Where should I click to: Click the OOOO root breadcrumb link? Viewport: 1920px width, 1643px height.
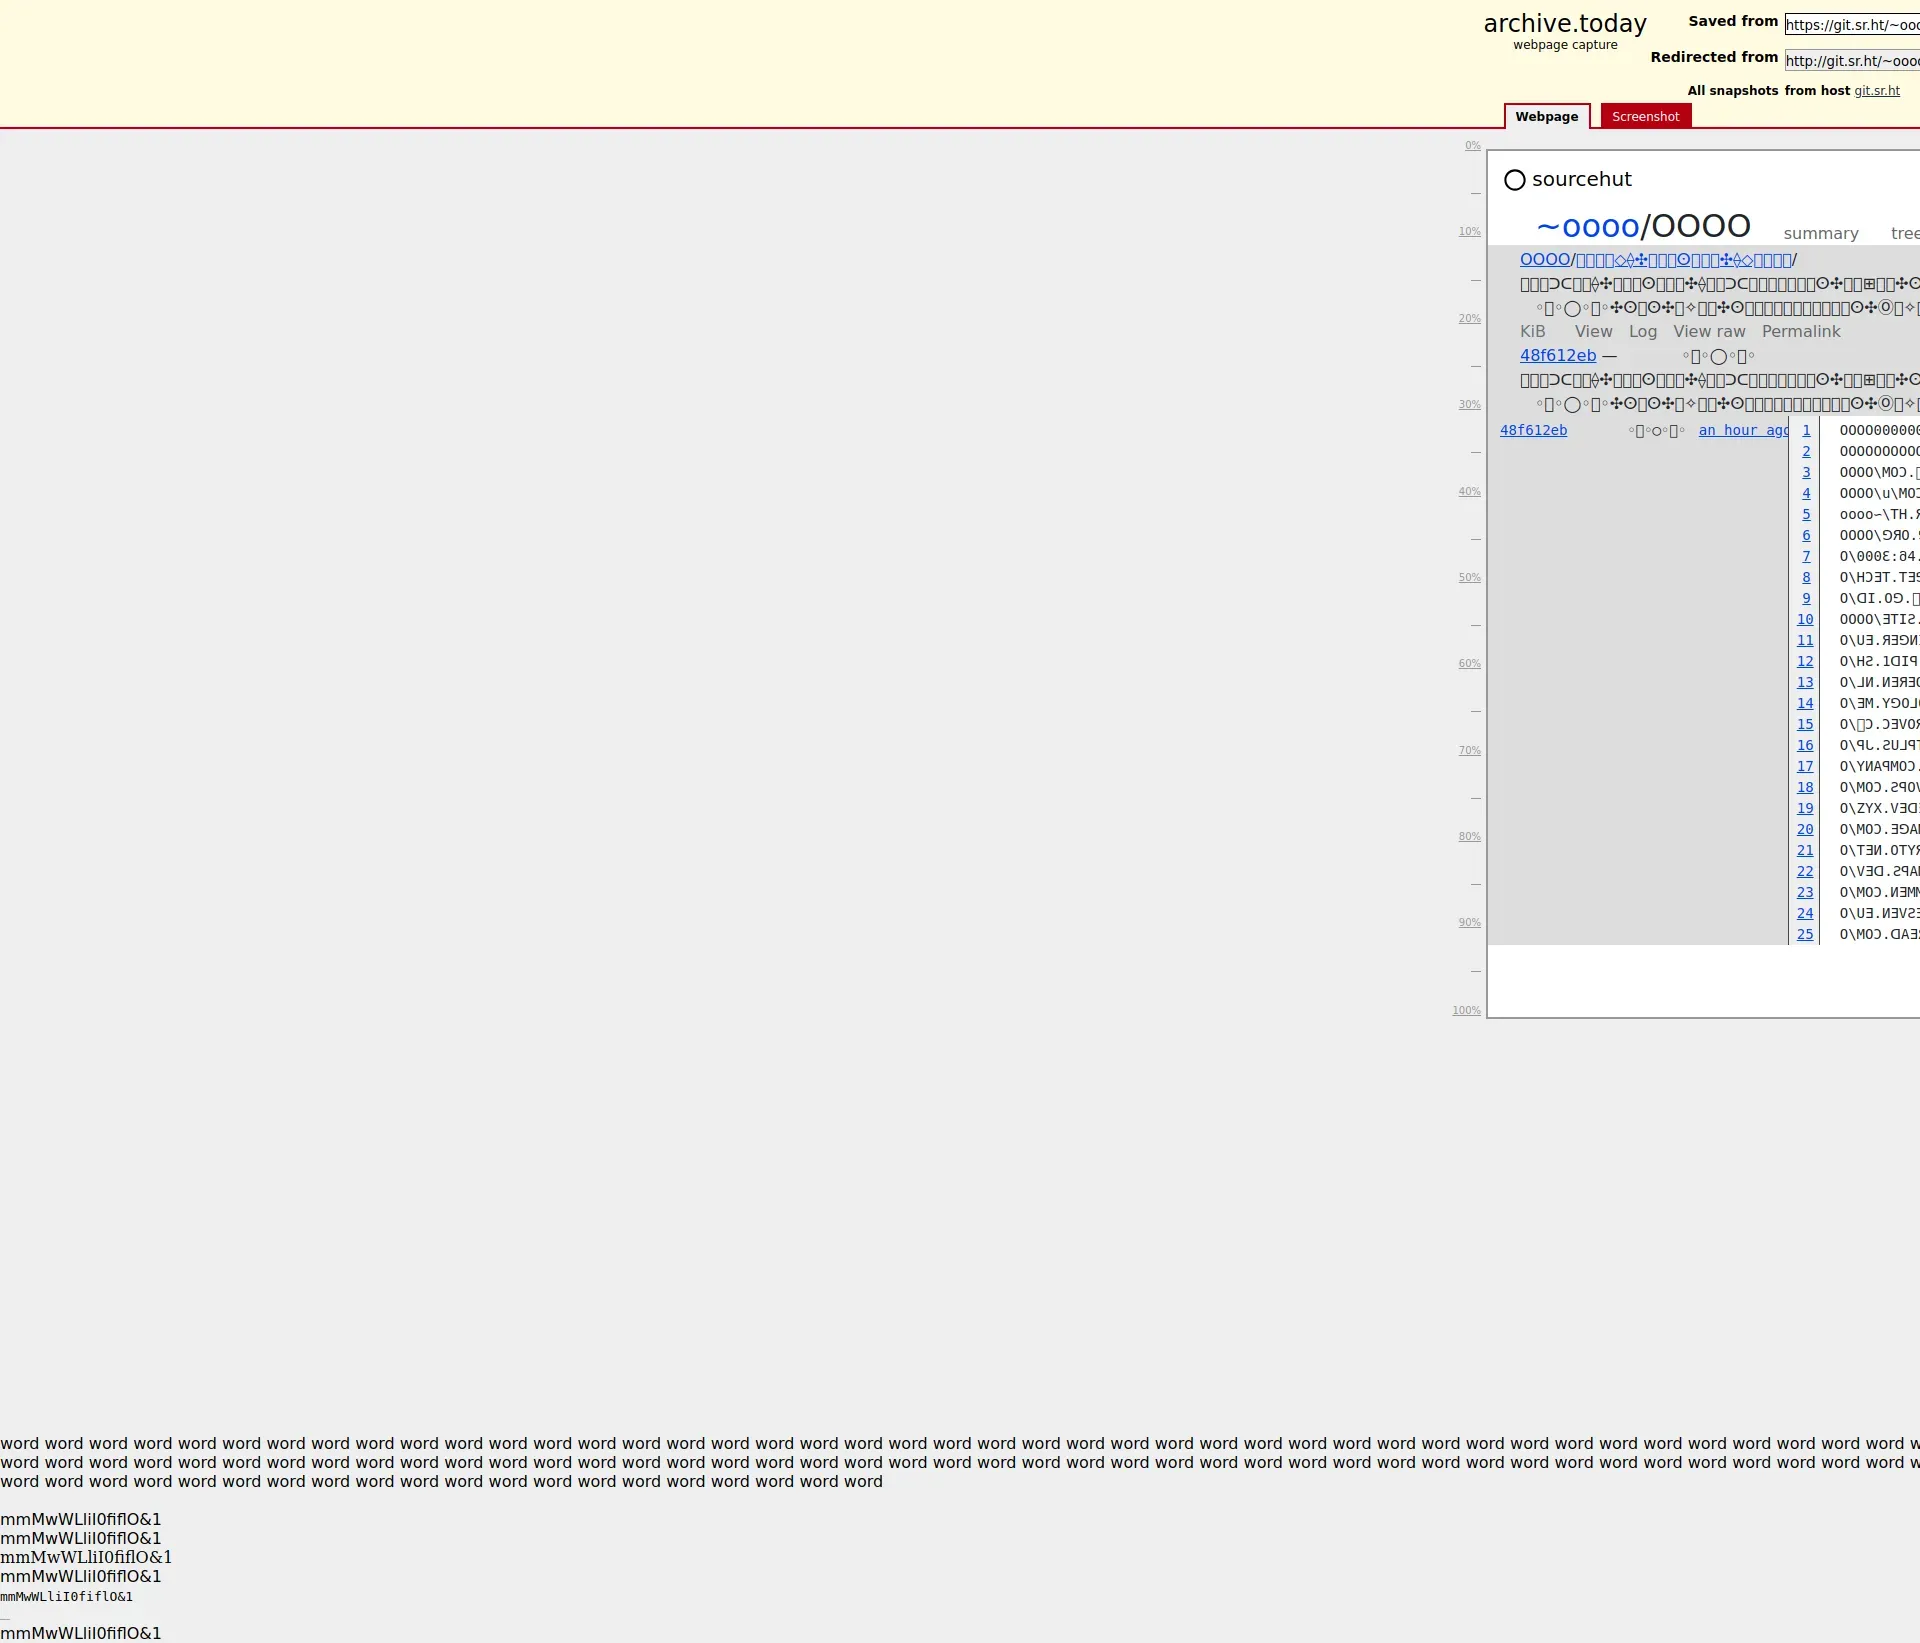pyautogui.click(x=1544, y=260)
